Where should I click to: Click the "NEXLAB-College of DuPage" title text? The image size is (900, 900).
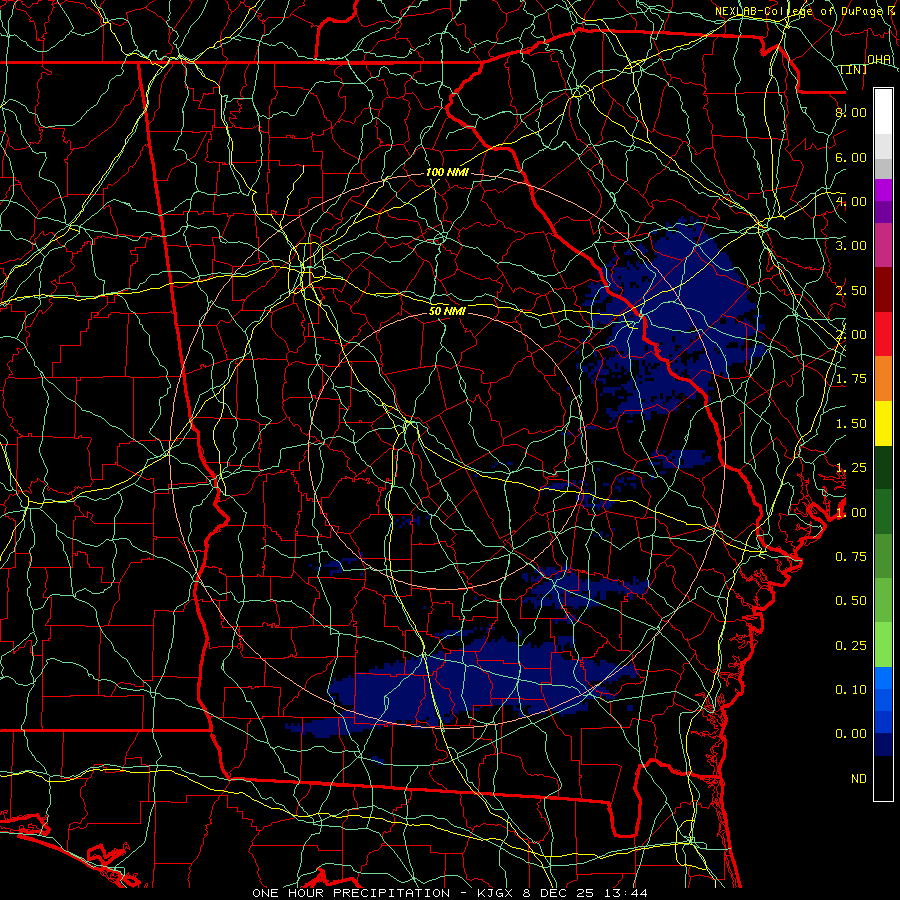[x=798, y=11]
